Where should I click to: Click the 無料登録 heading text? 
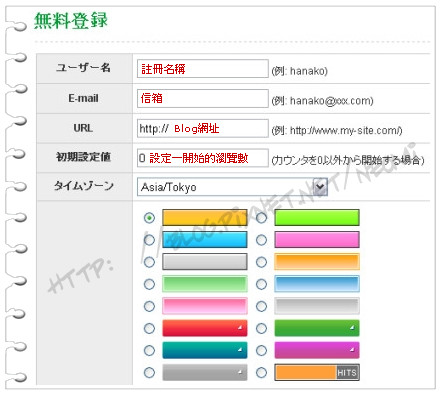71,21
